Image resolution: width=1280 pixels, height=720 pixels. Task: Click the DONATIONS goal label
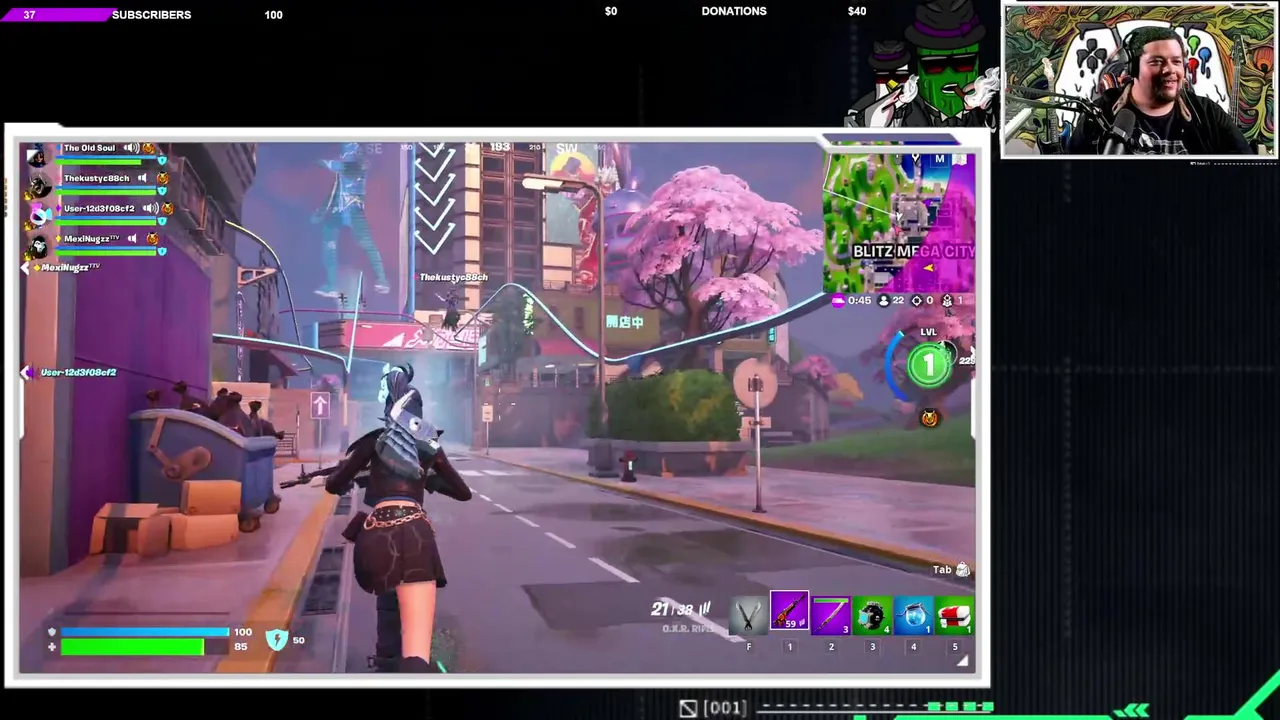pos(734,11)
